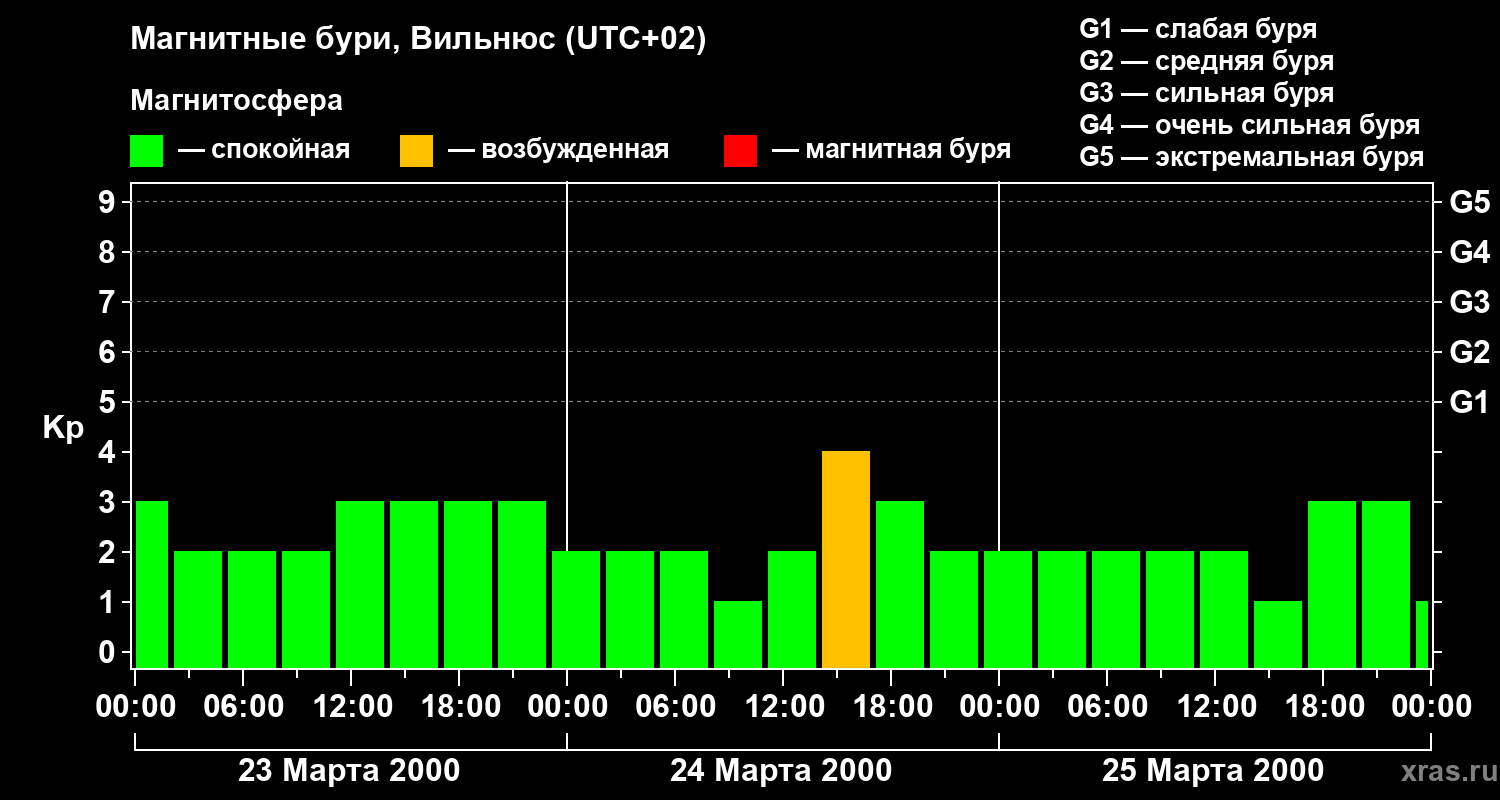Select the date label "25 Марта 2000"
The height and width of the screenshot is (800, 1500).
(x=1213, y=771)
